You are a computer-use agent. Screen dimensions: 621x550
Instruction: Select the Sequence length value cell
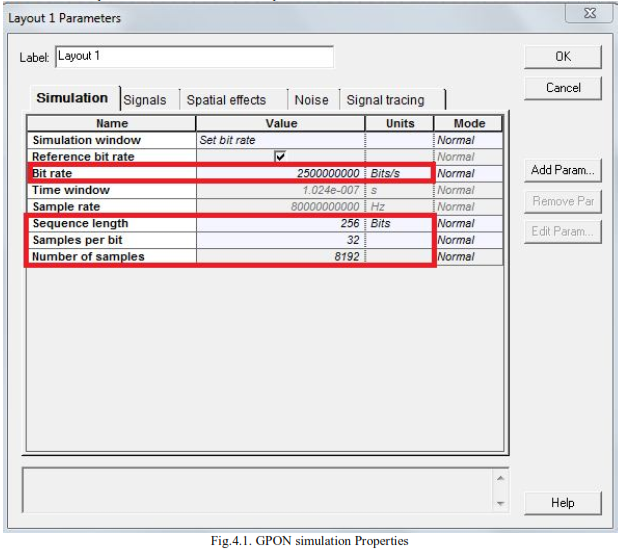280,223
